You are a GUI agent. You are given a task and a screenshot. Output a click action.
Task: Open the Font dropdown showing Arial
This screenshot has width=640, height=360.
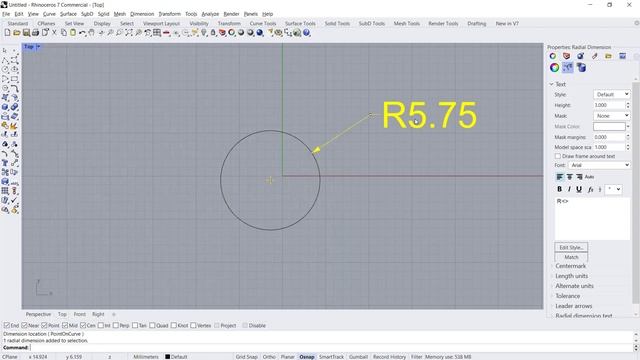pyautogui.click(x=599, y=165)
